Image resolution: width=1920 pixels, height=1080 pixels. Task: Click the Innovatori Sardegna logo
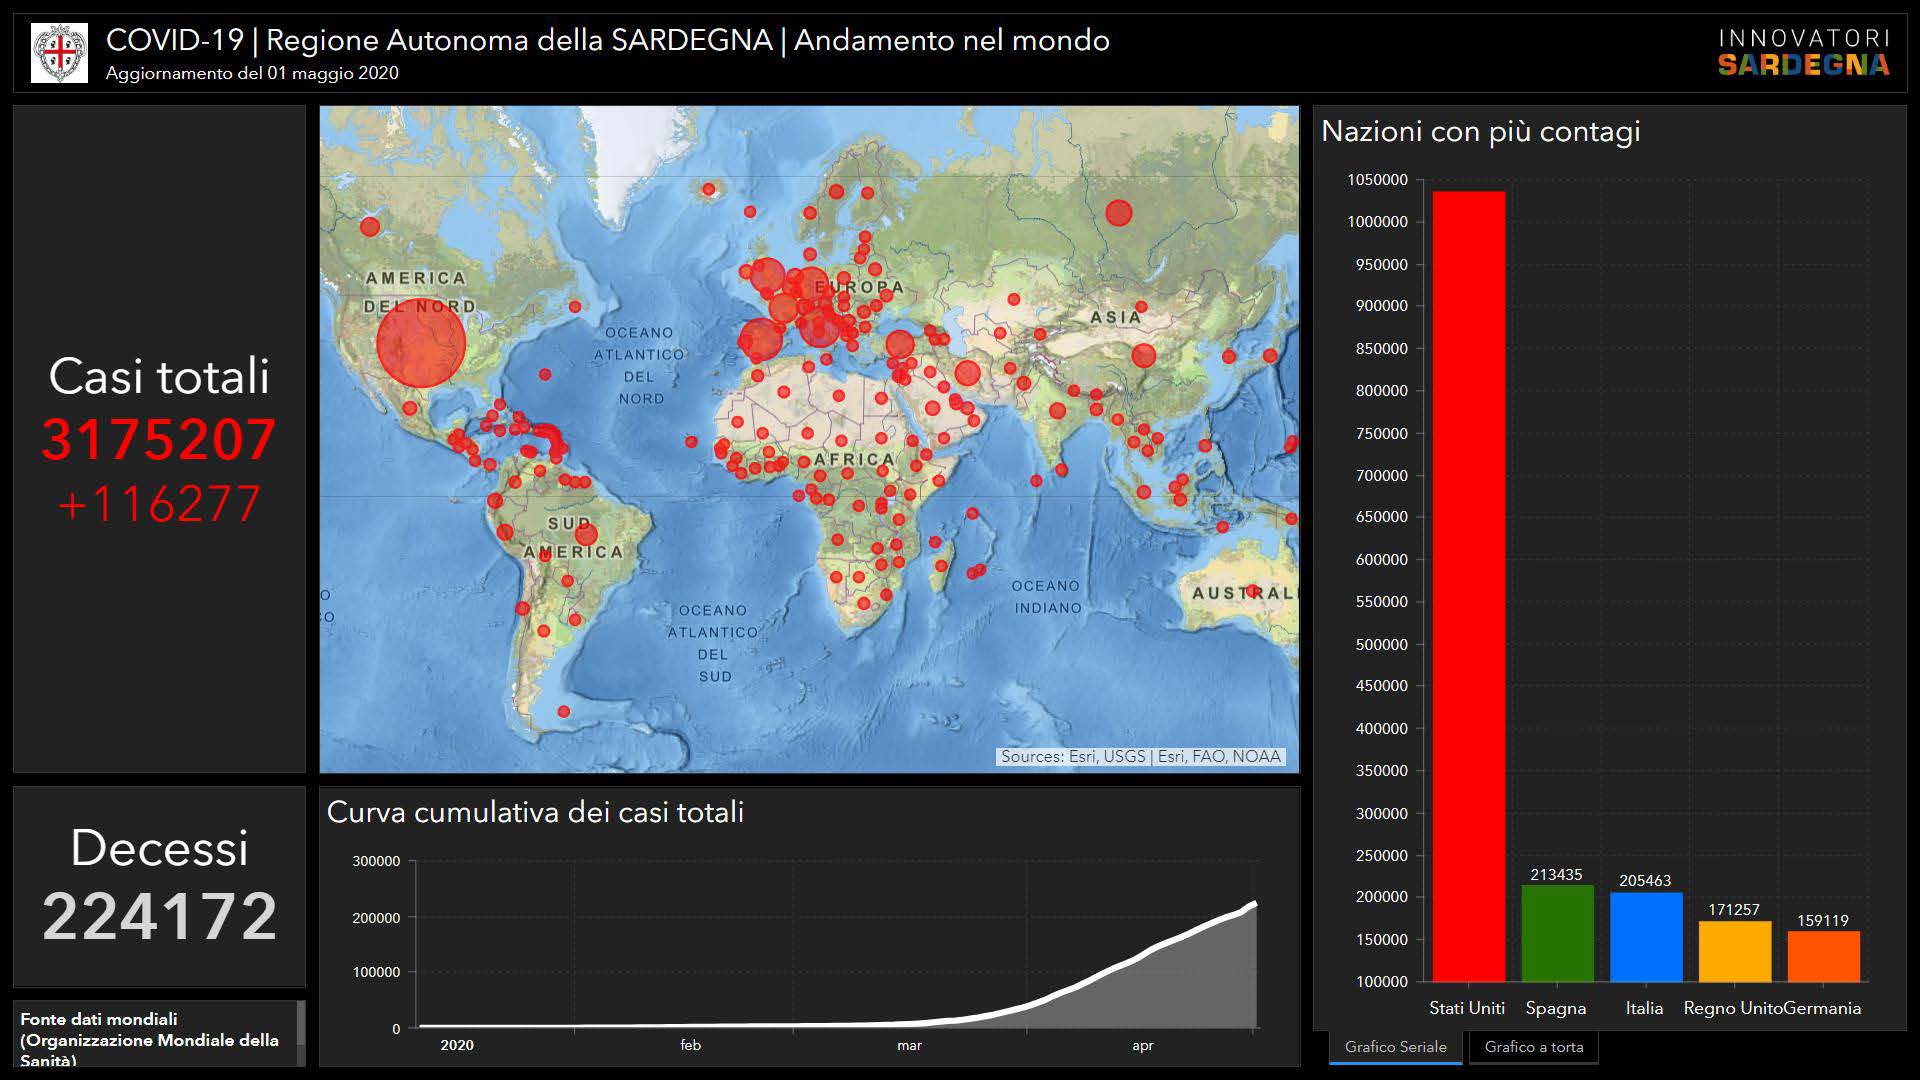coord(1803,53)
